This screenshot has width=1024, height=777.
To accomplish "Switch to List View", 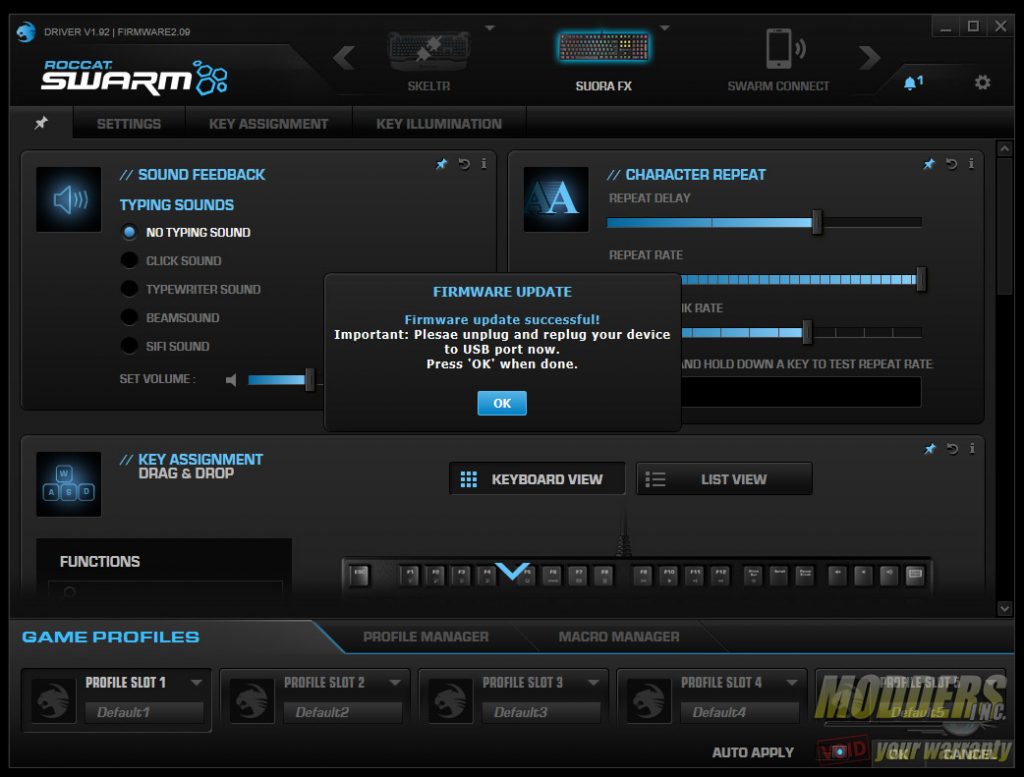I will click(724, 479).
